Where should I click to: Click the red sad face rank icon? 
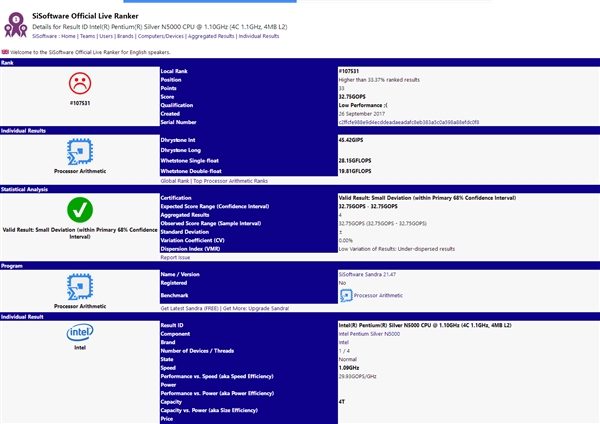pos(80,84)
